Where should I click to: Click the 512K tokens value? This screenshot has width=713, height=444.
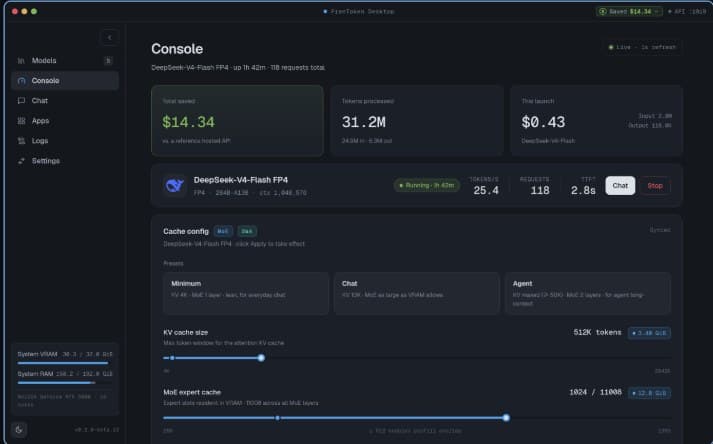pyautogui.click(x=597, y=333)
